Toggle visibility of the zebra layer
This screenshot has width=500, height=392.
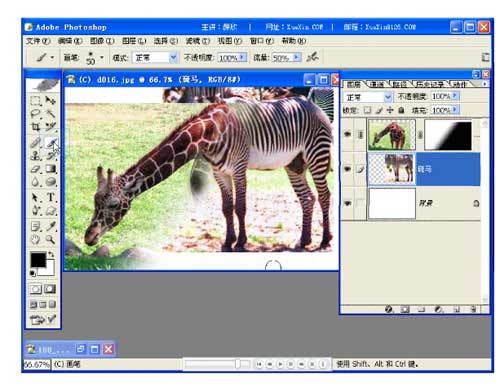point(348,169)
